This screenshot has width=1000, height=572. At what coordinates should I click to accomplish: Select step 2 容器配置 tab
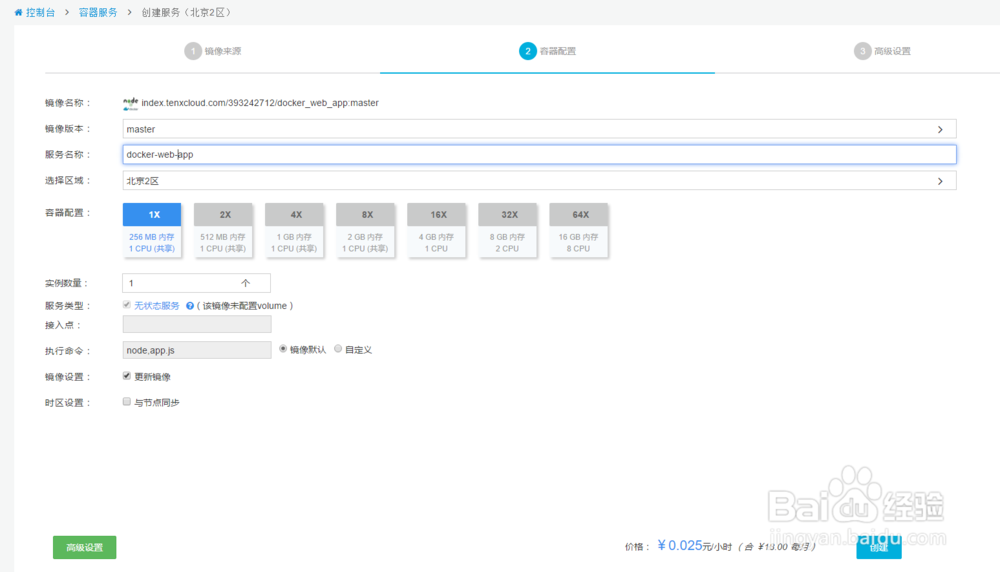click(x=547, y=51)
